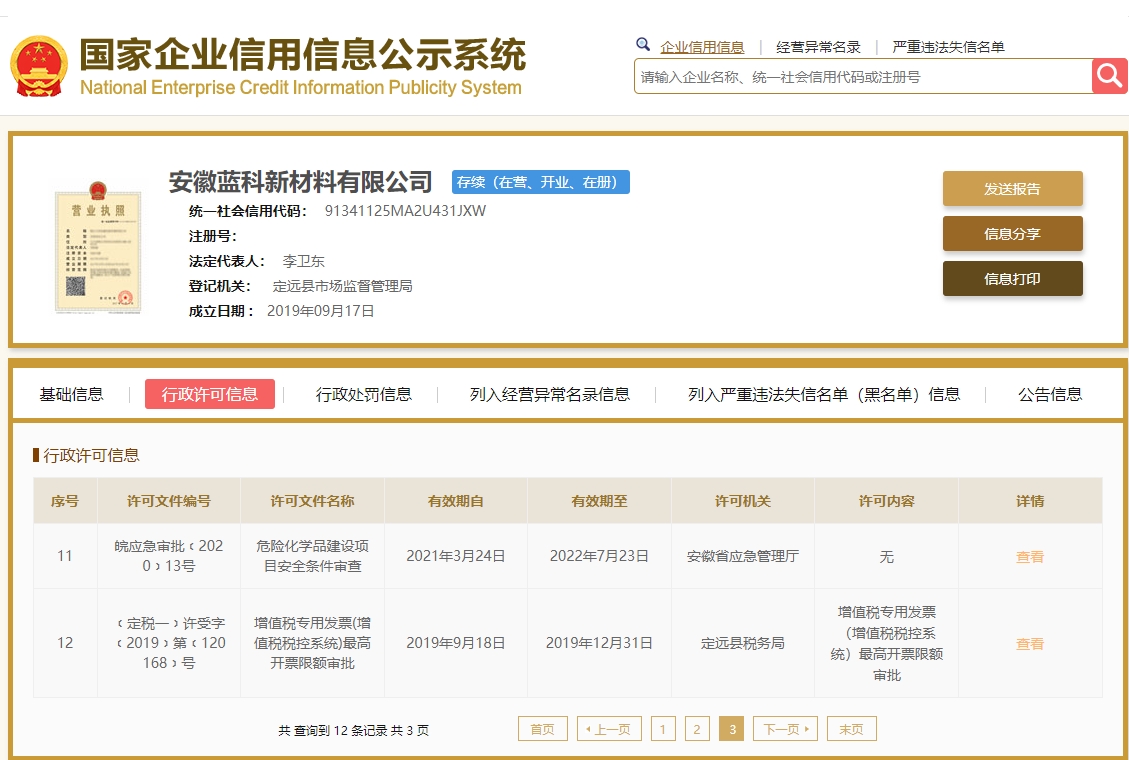
Task: Click the 有效期至 column header
Action: coord(599,501)
